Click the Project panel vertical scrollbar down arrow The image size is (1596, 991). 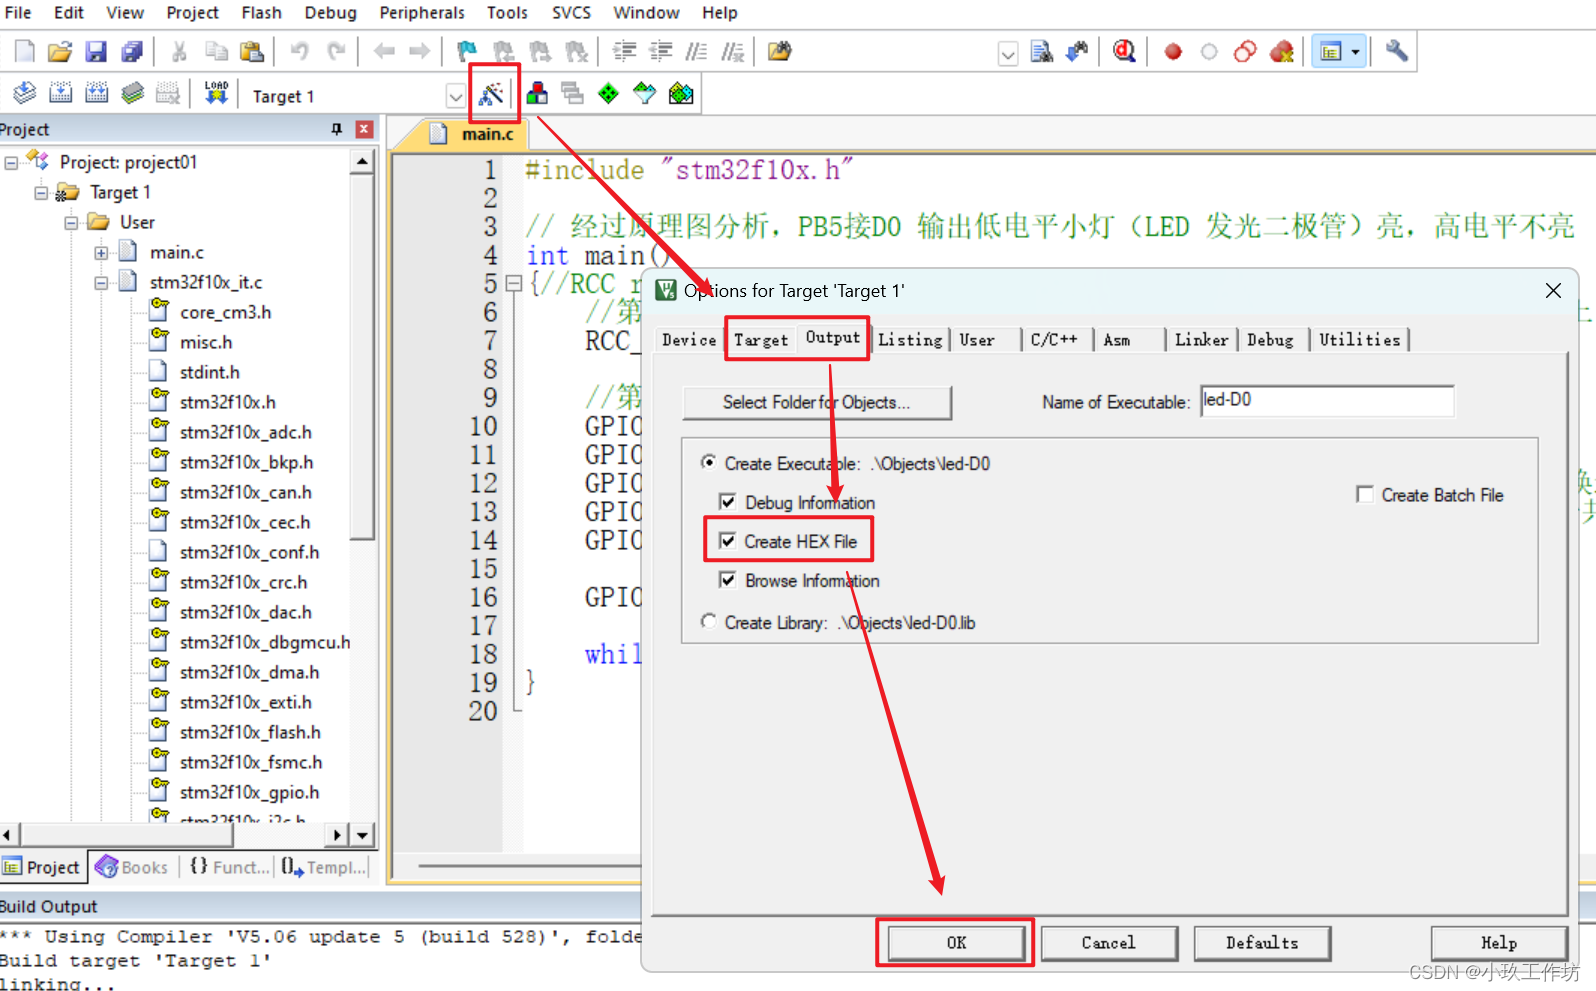click(x=362, y=834)
